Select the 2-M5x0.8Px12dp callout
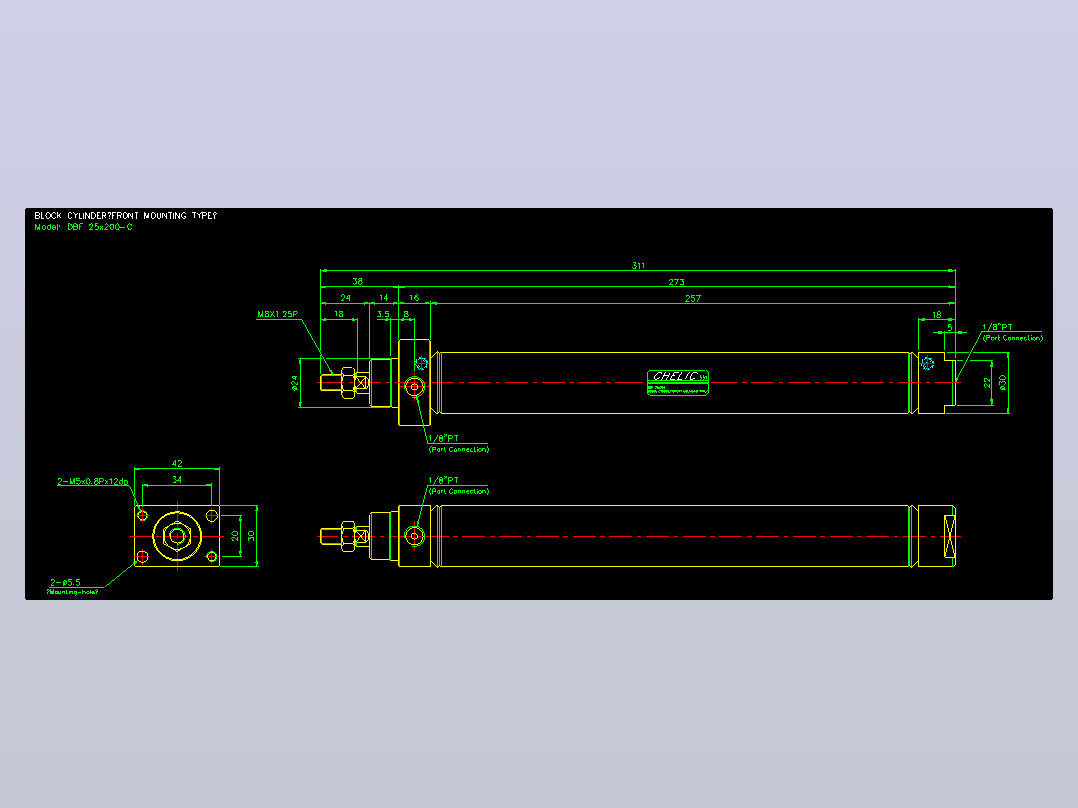The width and height of the screenshot is (1078, 808). tap(93, 481)
